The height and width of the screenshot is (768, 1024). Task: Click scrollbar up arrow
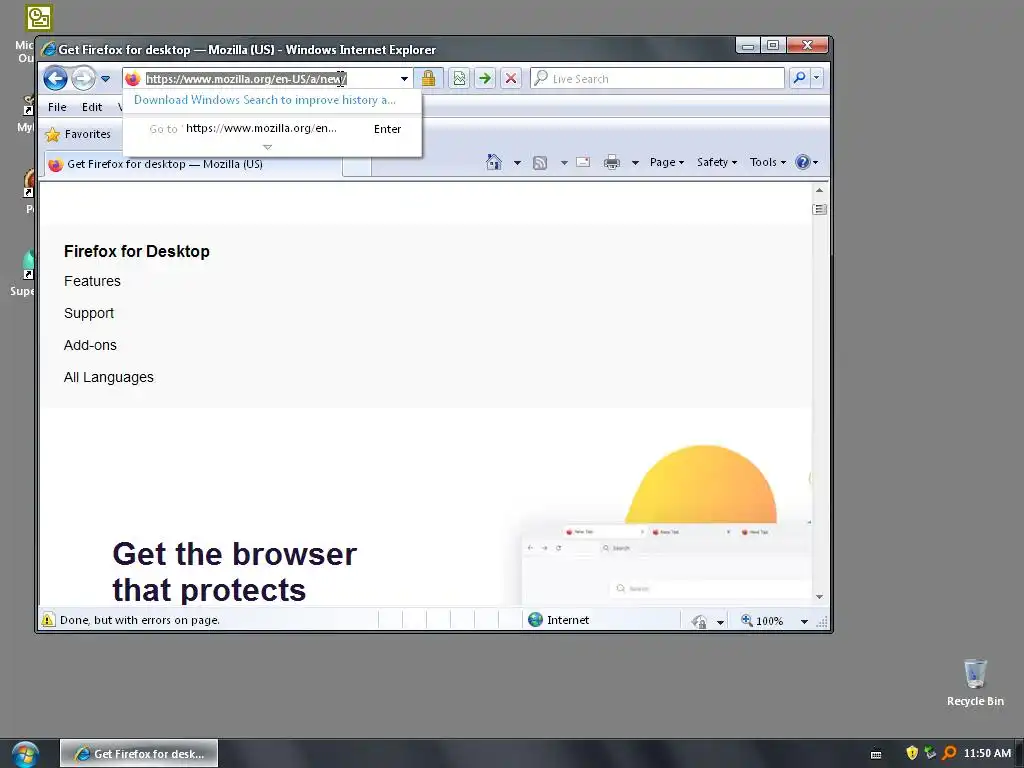[x=819, y=190]
